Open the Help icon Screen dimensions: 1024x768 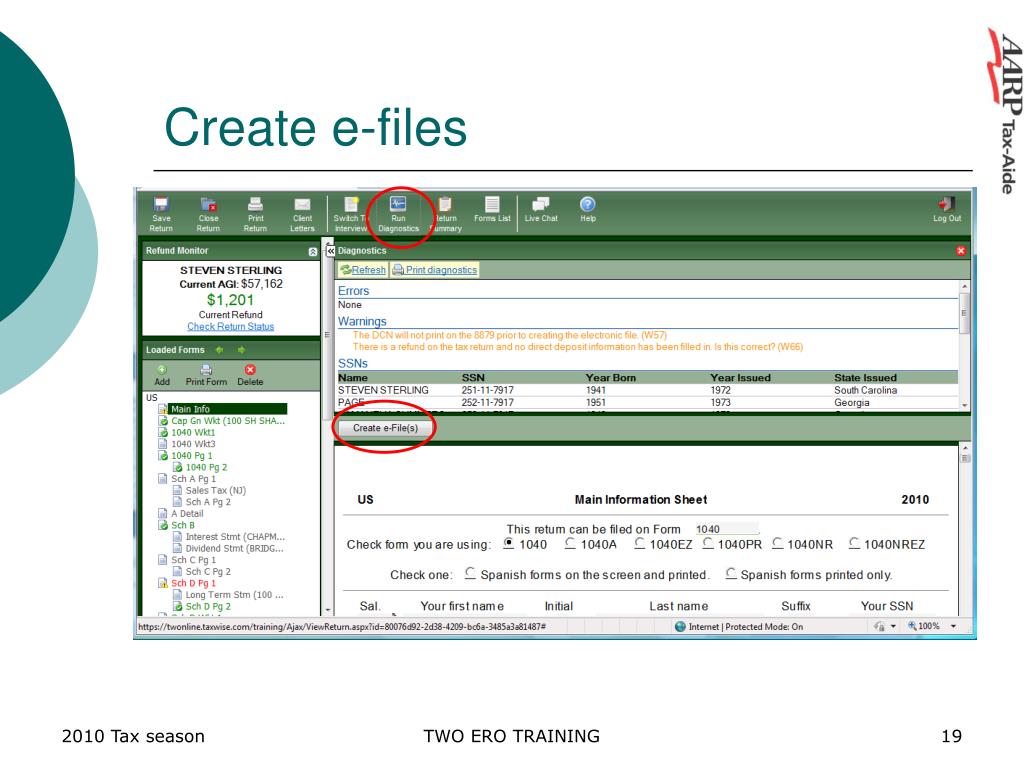pos(588,209)
